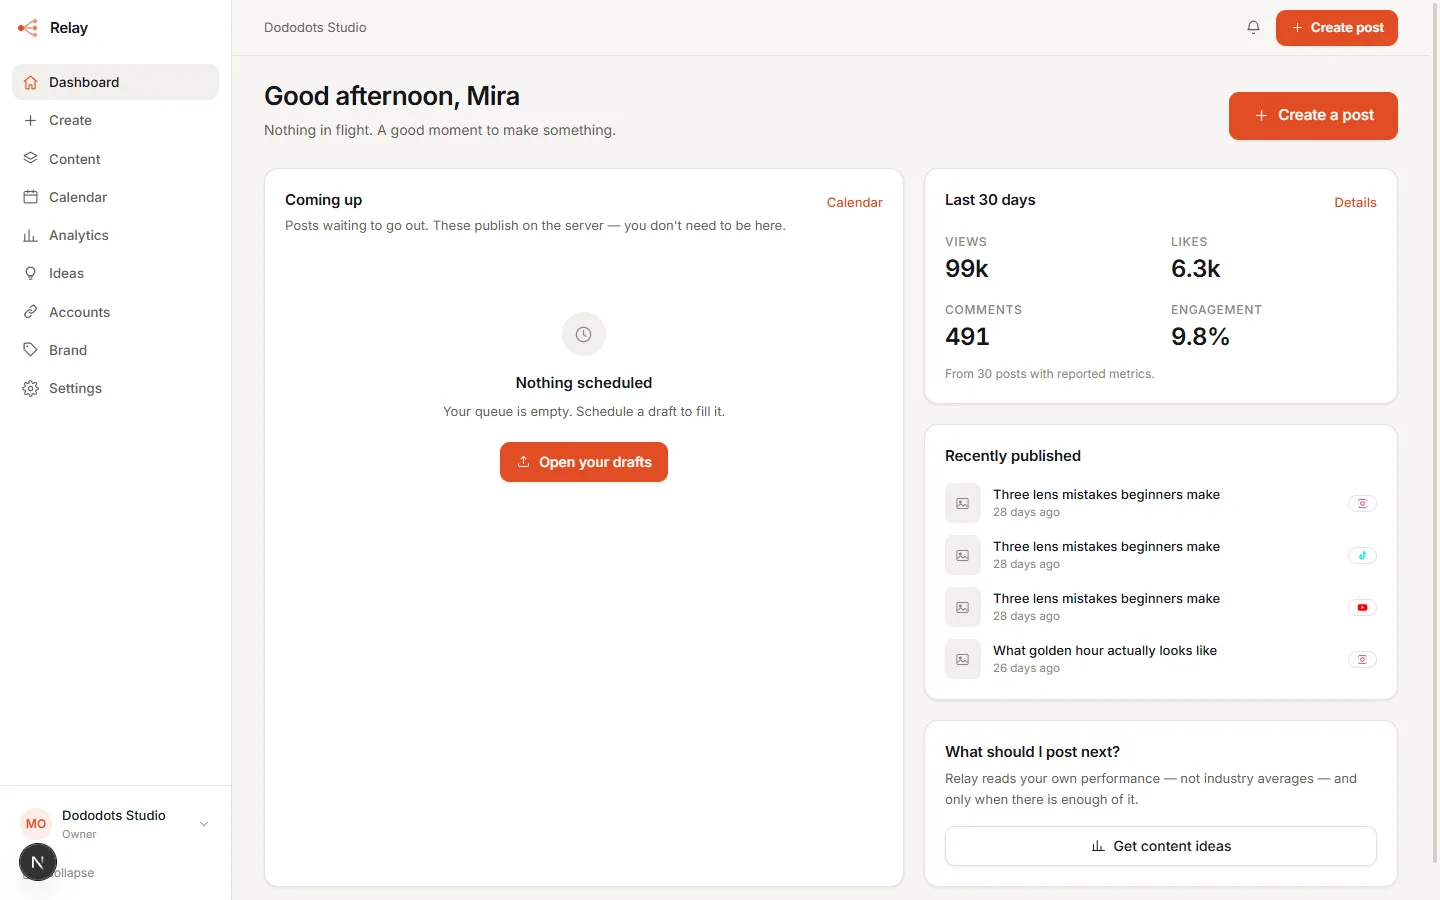Click the "Good afternoon, Mira" heading

point(392,96)
